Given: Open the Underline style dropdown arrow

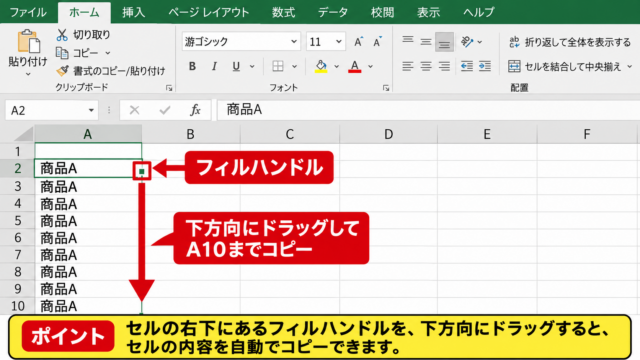Looking at the screenshot, I should pyautogui.click(x=252, y=67).
